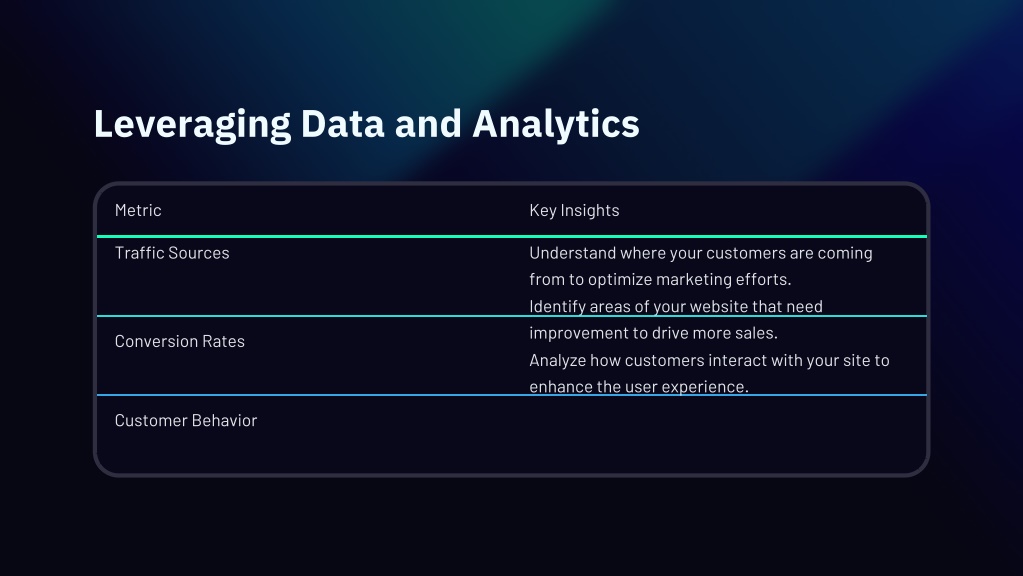Image resolution: width=1023 pixels, height=576 pixels.
Task: Click the empty cell beside Customer Behavior
Action: point(719,434)
